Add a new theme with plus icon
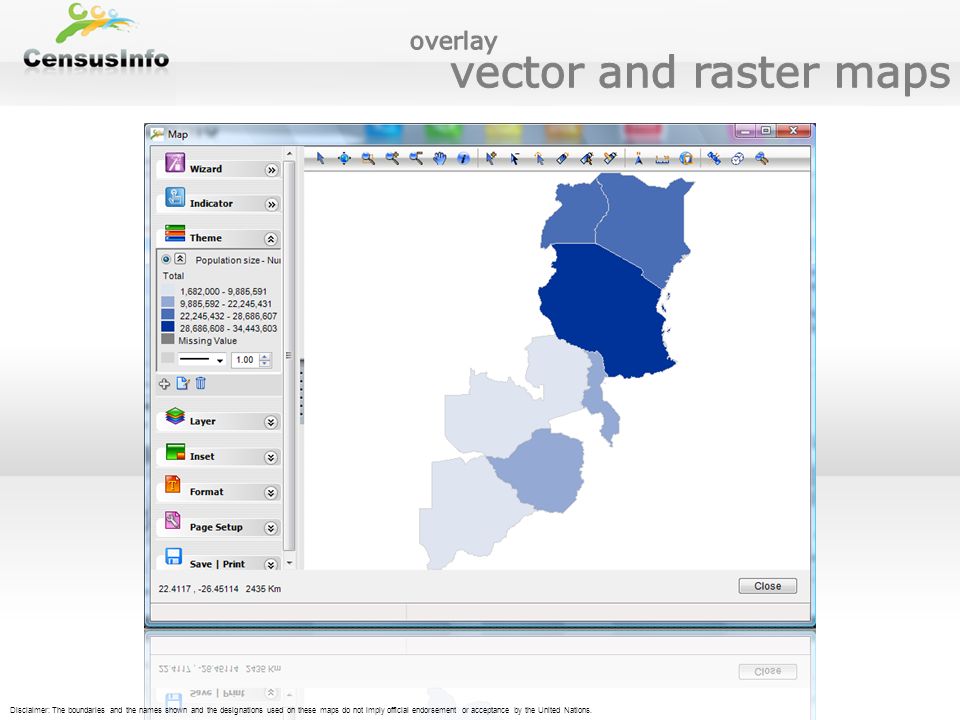 coord(164,384)
